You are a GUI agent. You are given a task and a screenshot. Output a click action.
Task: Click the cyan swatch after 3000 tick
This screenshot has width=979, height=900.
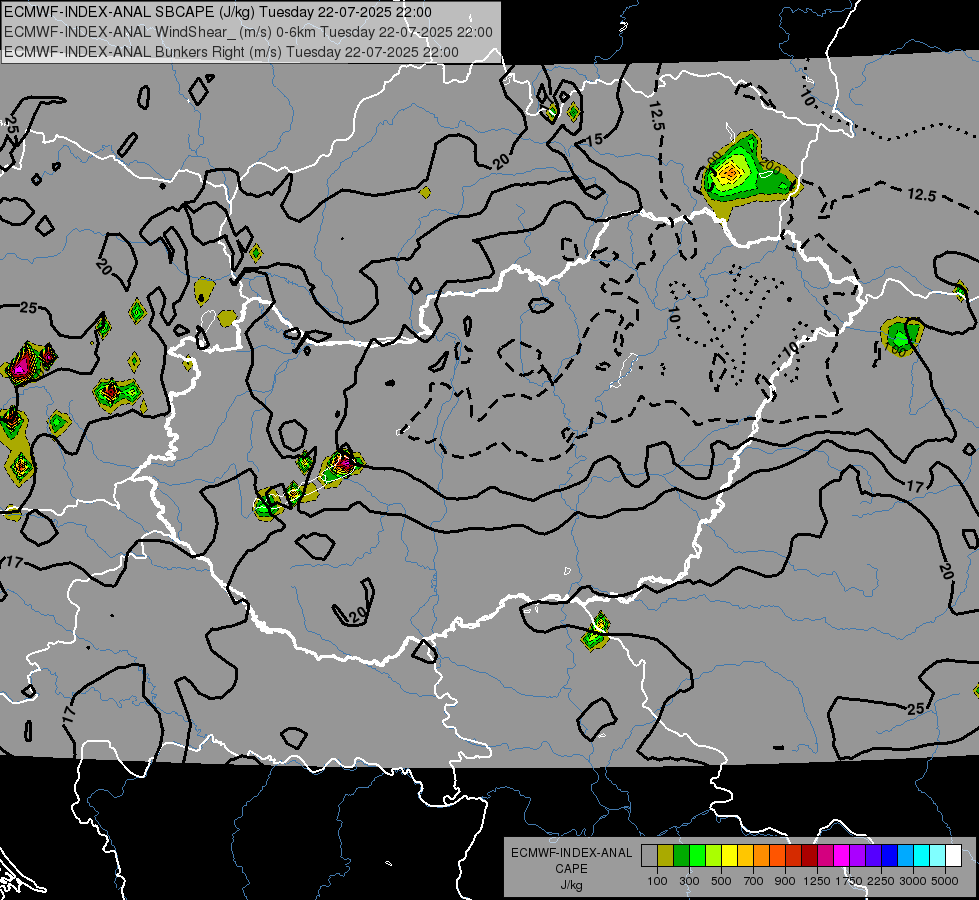pyautogui.click(x=922, y=855)
